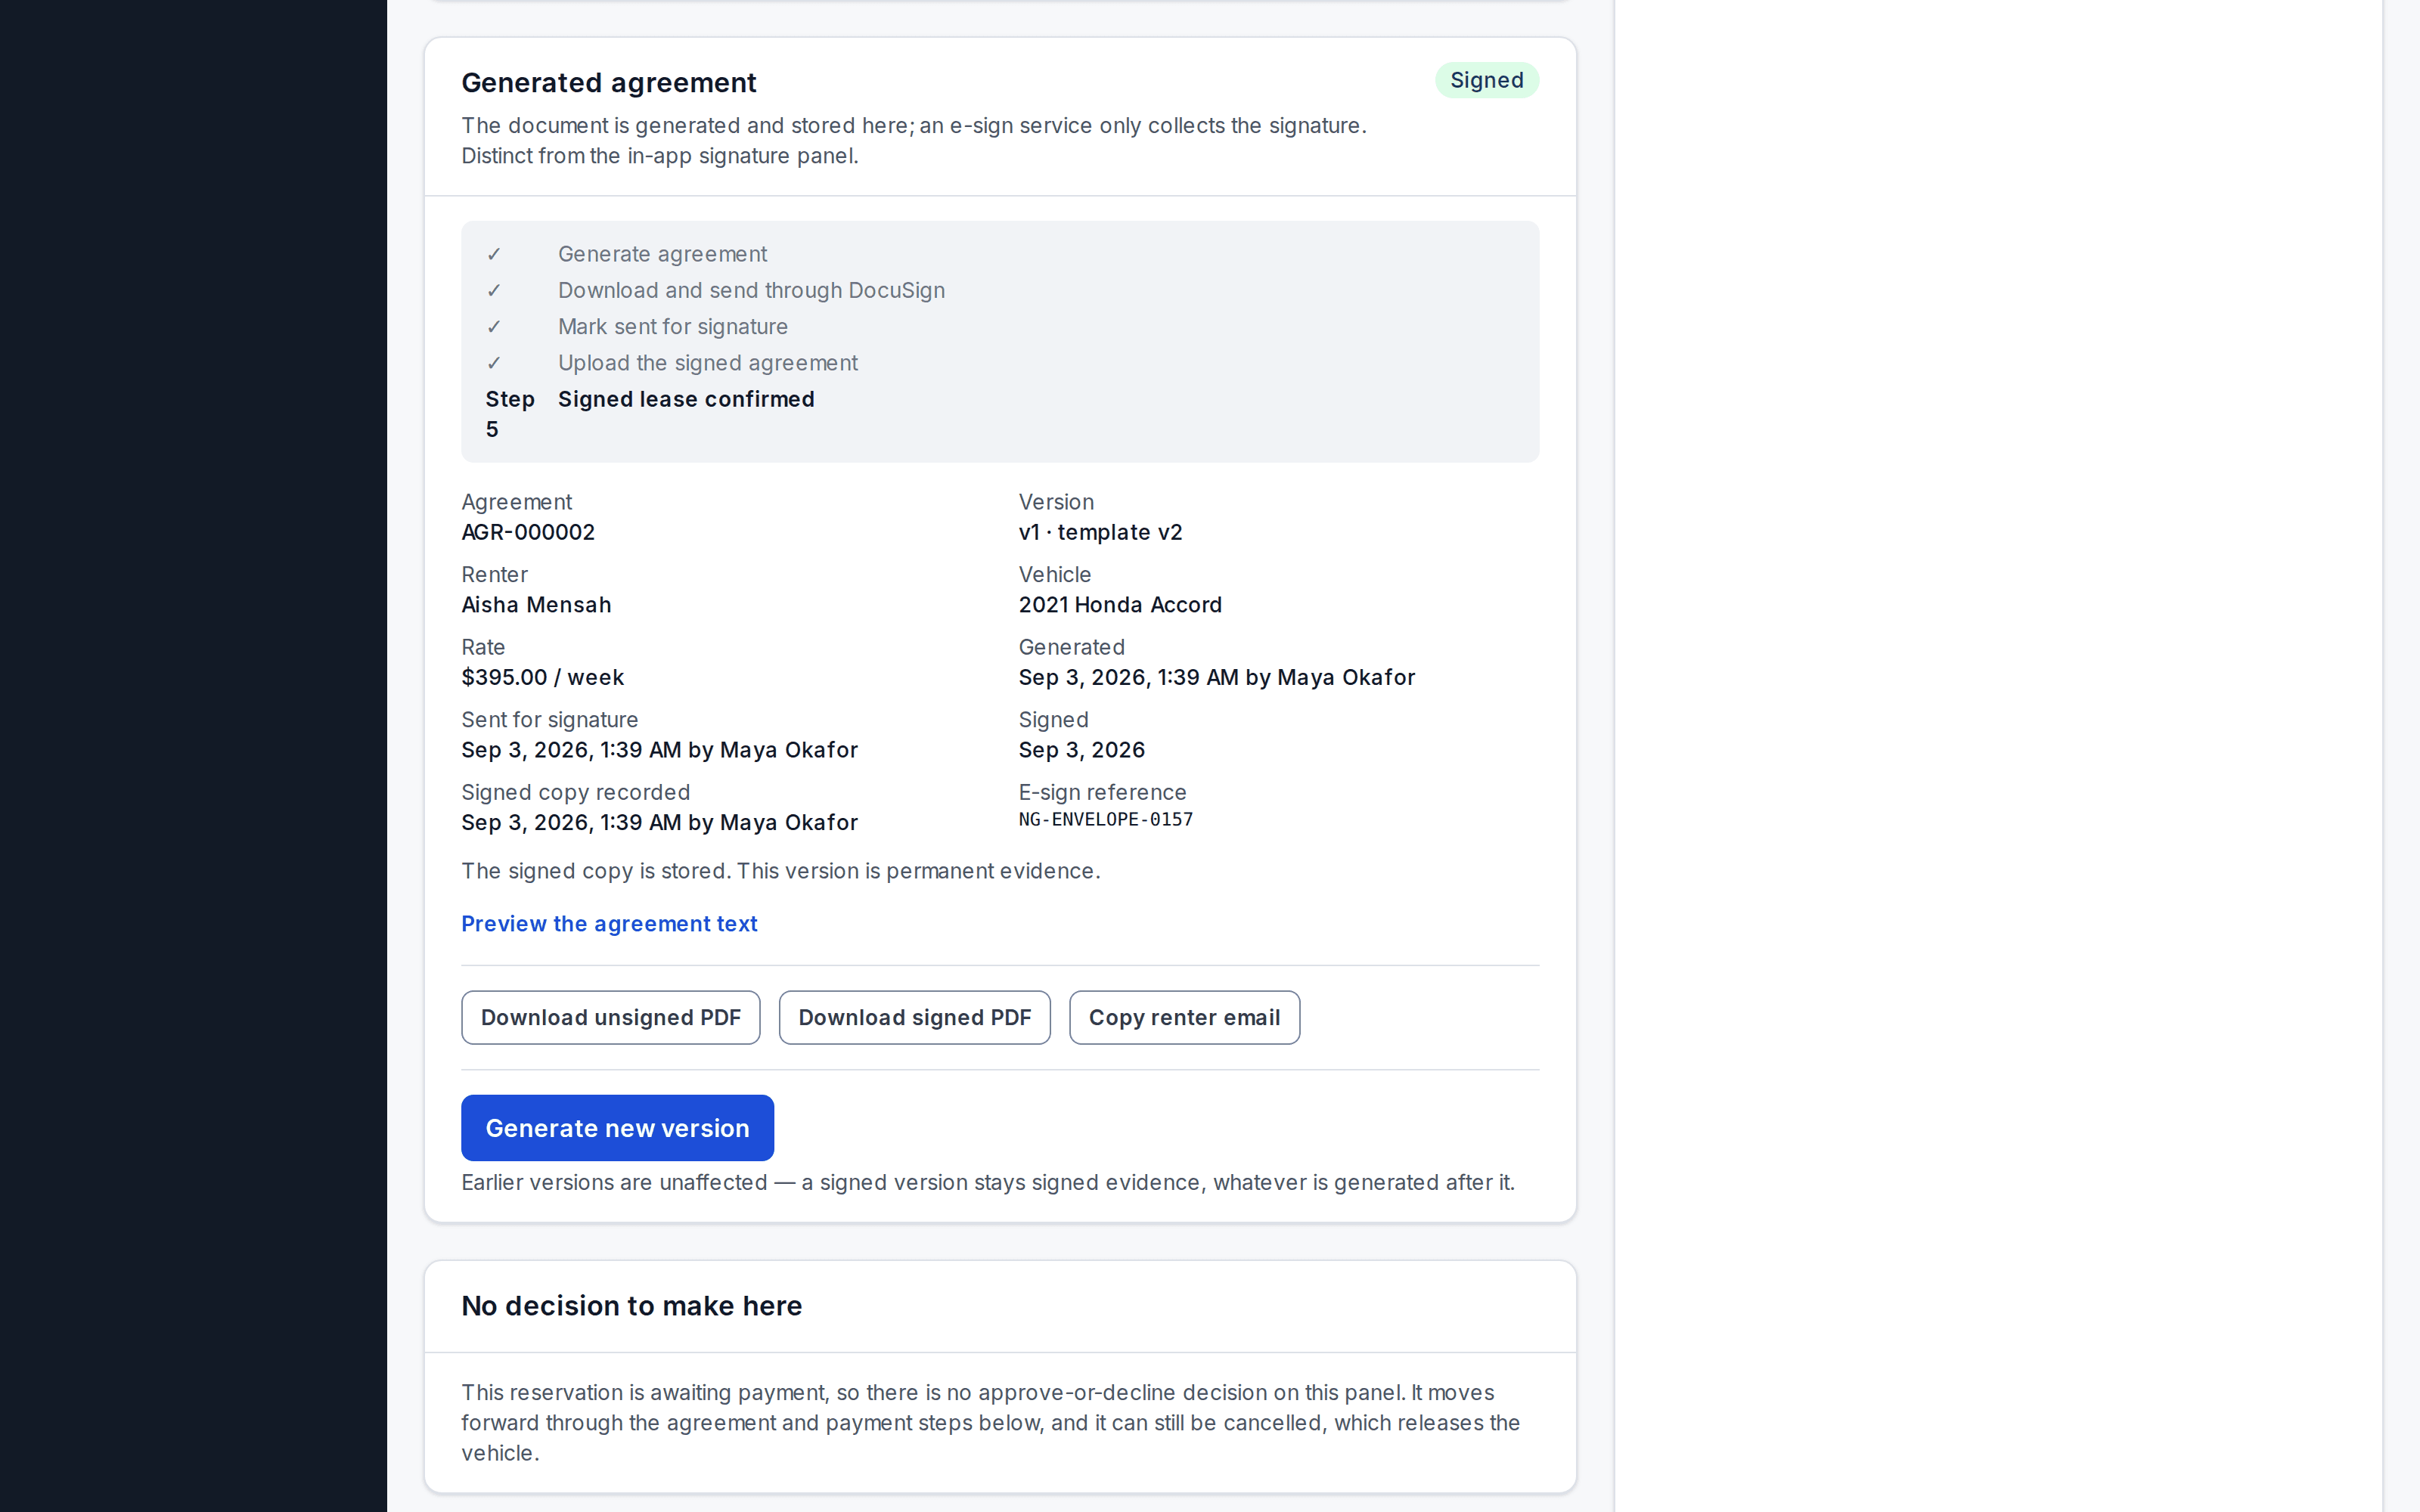
Task: Select the Download and send through DocuSign step
Action: point(751,290)
